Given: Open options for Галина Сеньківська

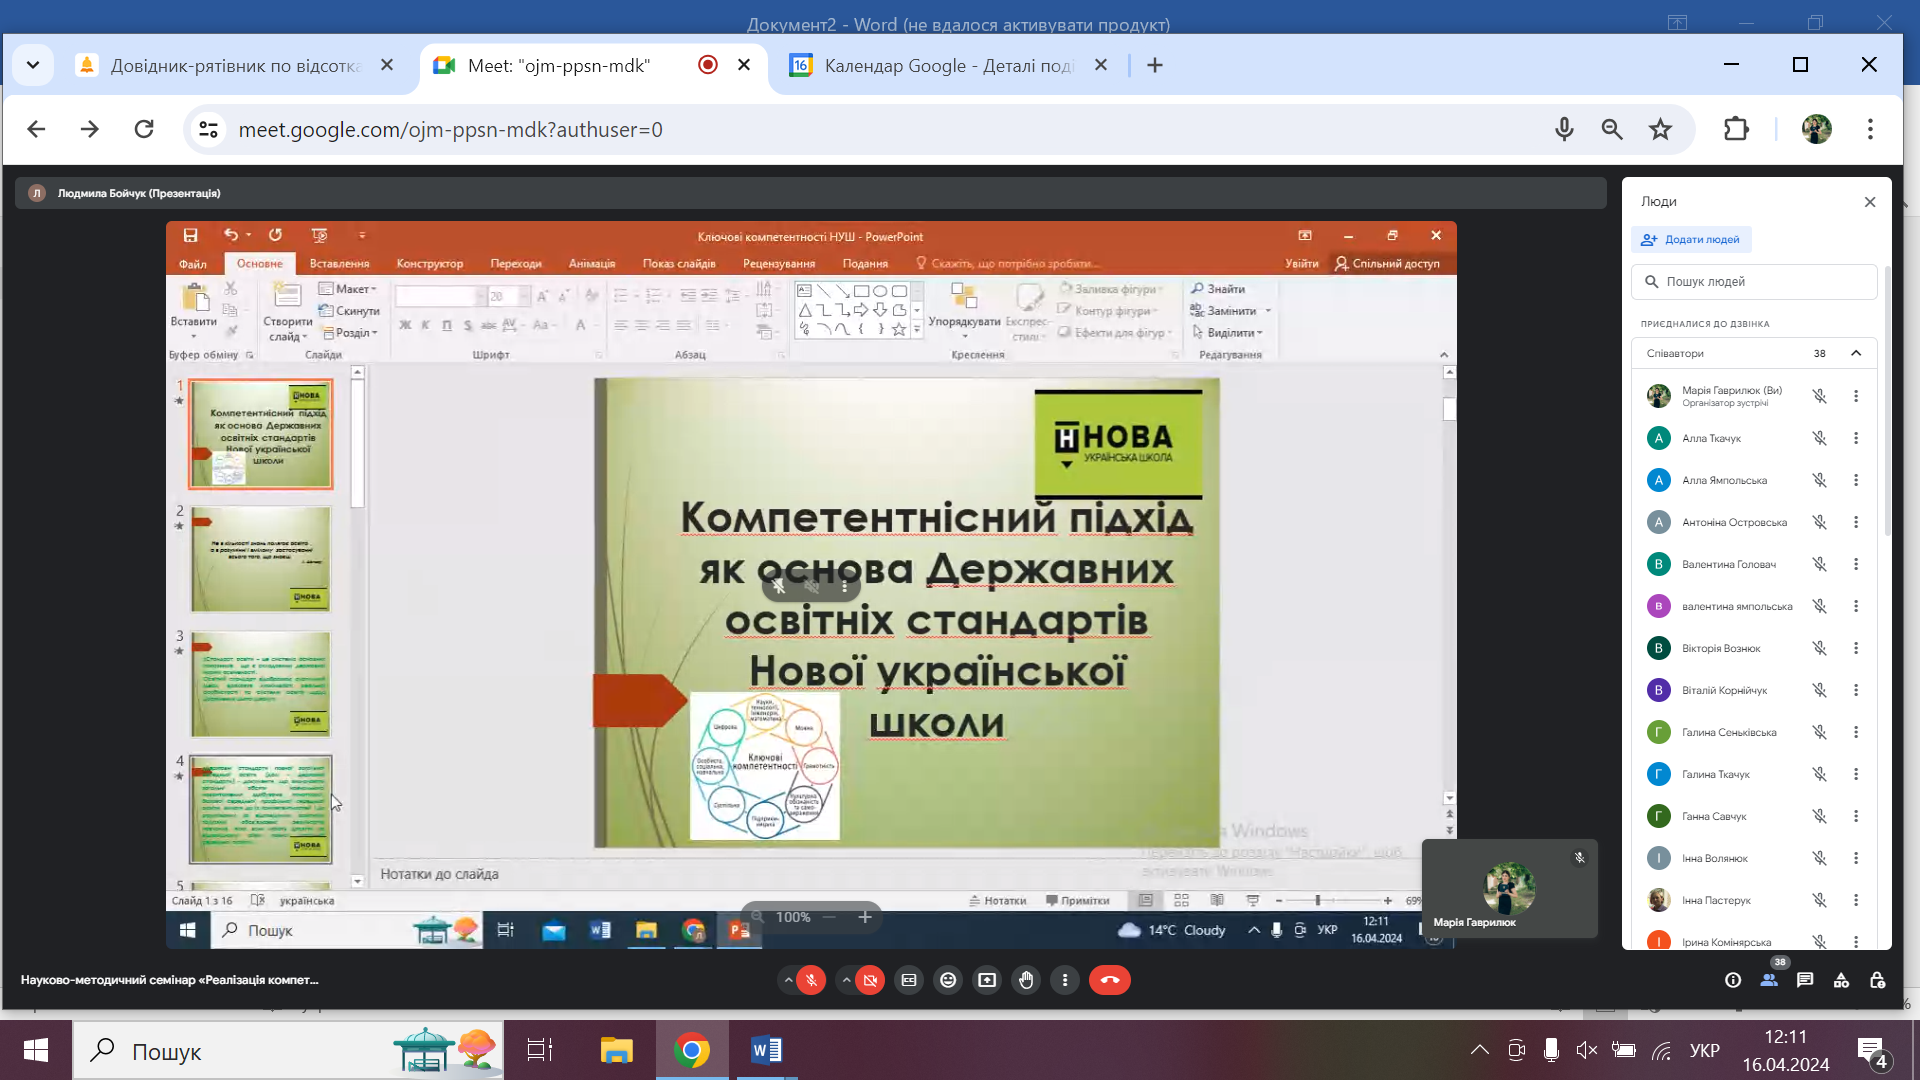Looking at the screenshot, I should tap(1856, 732).
